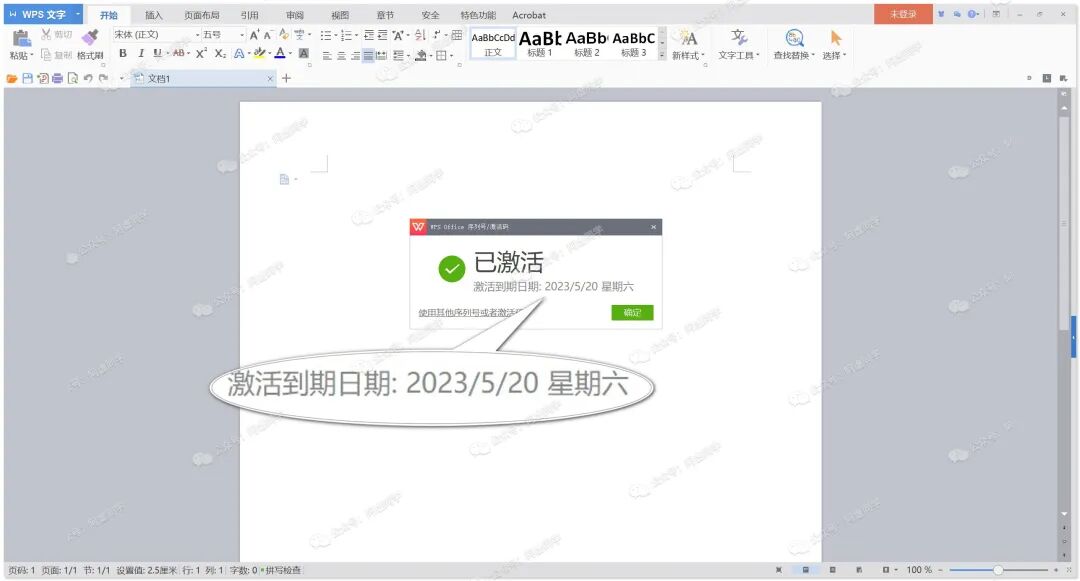Click the 使用其他序列号或者激活码 link

pyautogui.click(x=470, y=313)
